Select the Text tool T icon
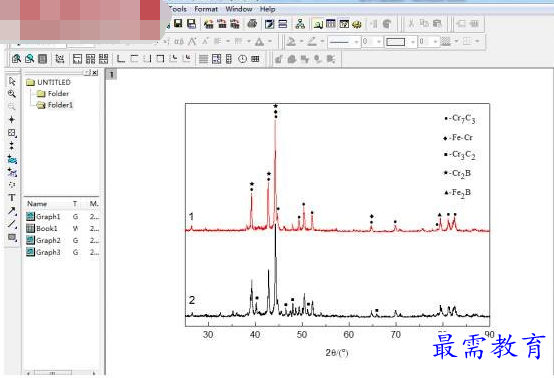Viewport: 554px width, 378px height. click(12, 197)
